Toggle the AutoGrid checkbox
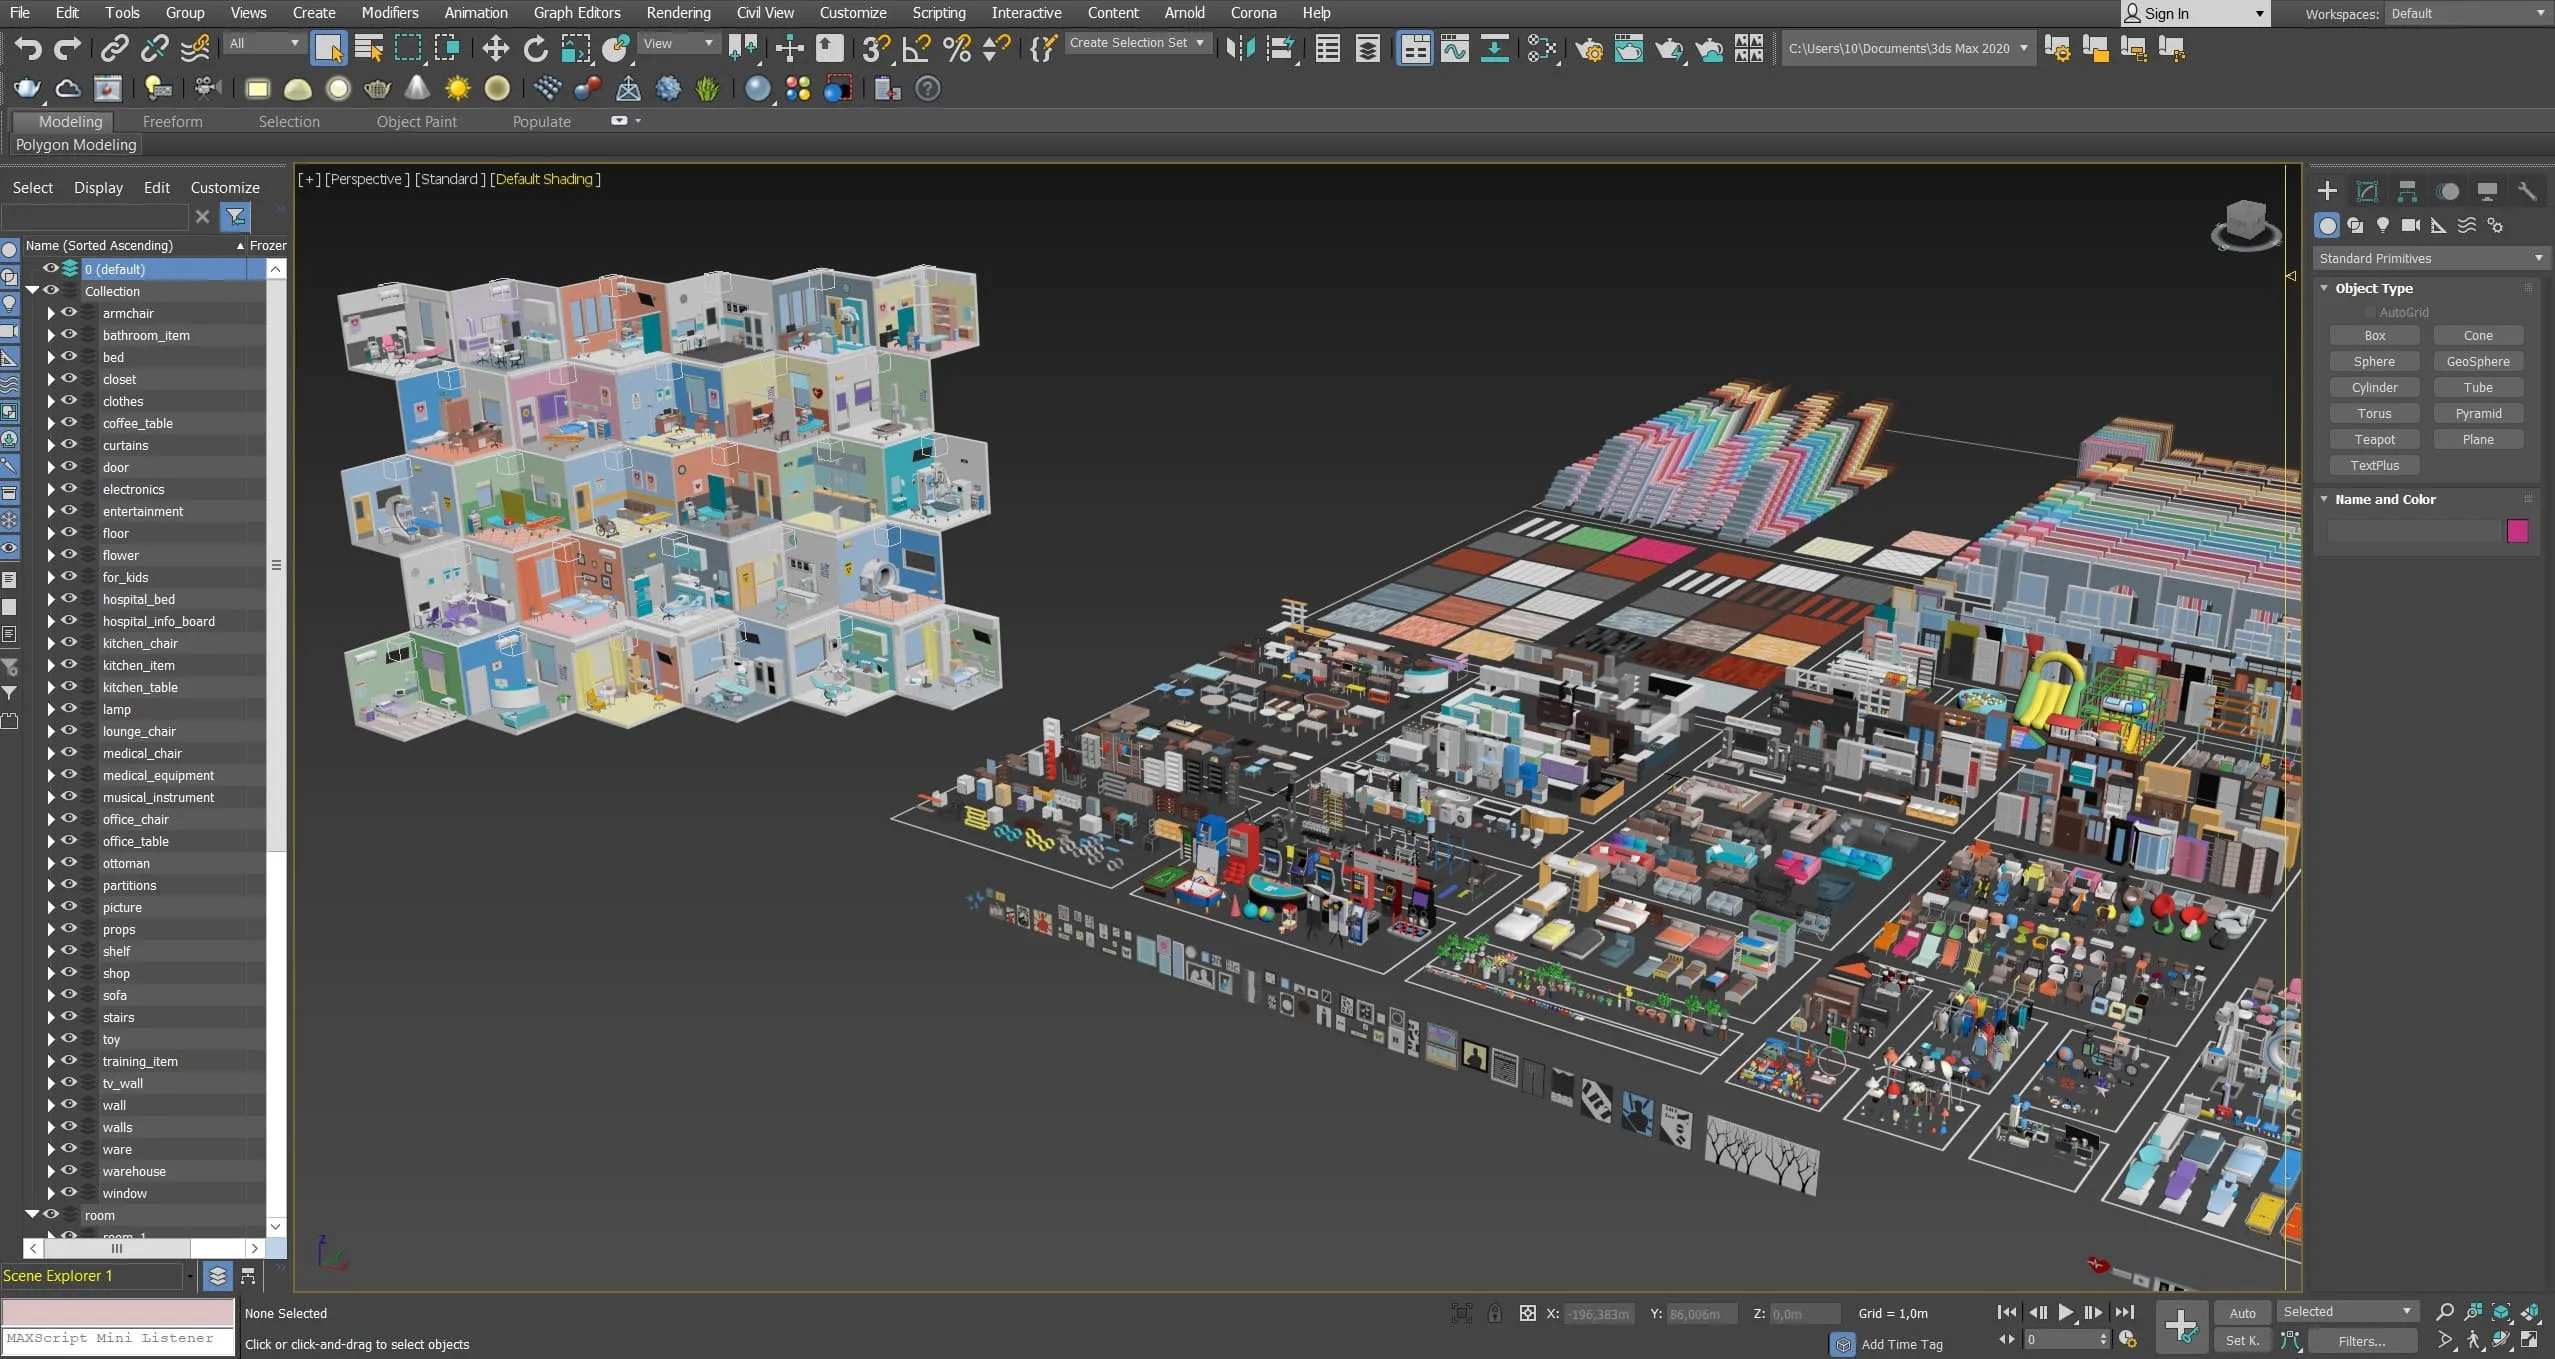 tap(2370, 312)
